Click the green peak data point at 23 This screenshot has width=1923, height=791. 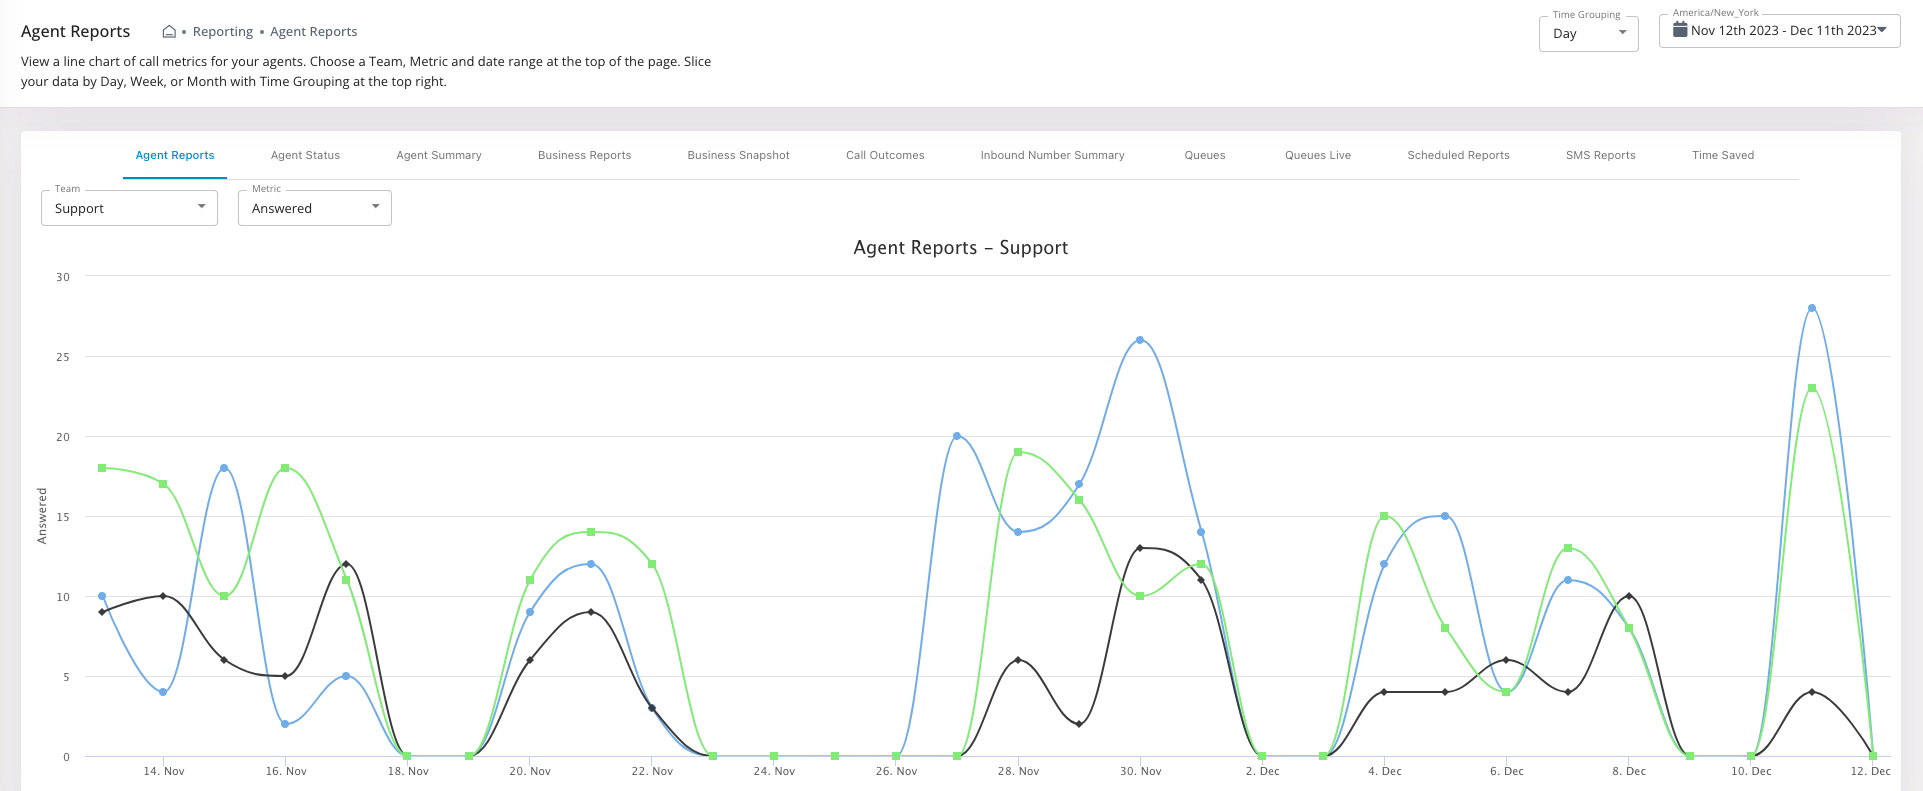click(1812, 388)
